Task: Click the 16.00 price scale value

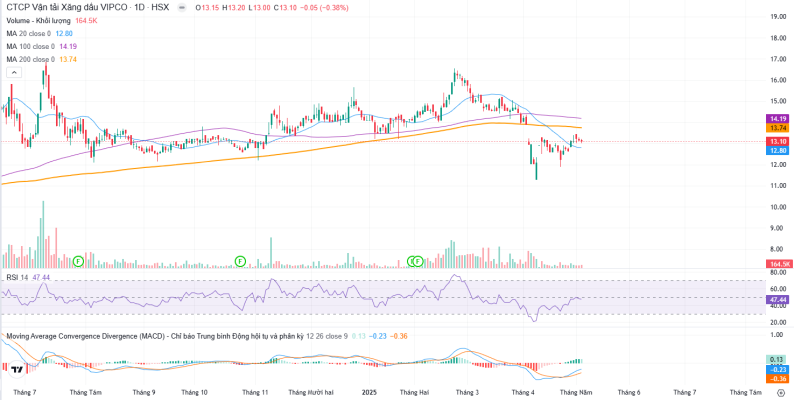Action: (x=777, y=80)
